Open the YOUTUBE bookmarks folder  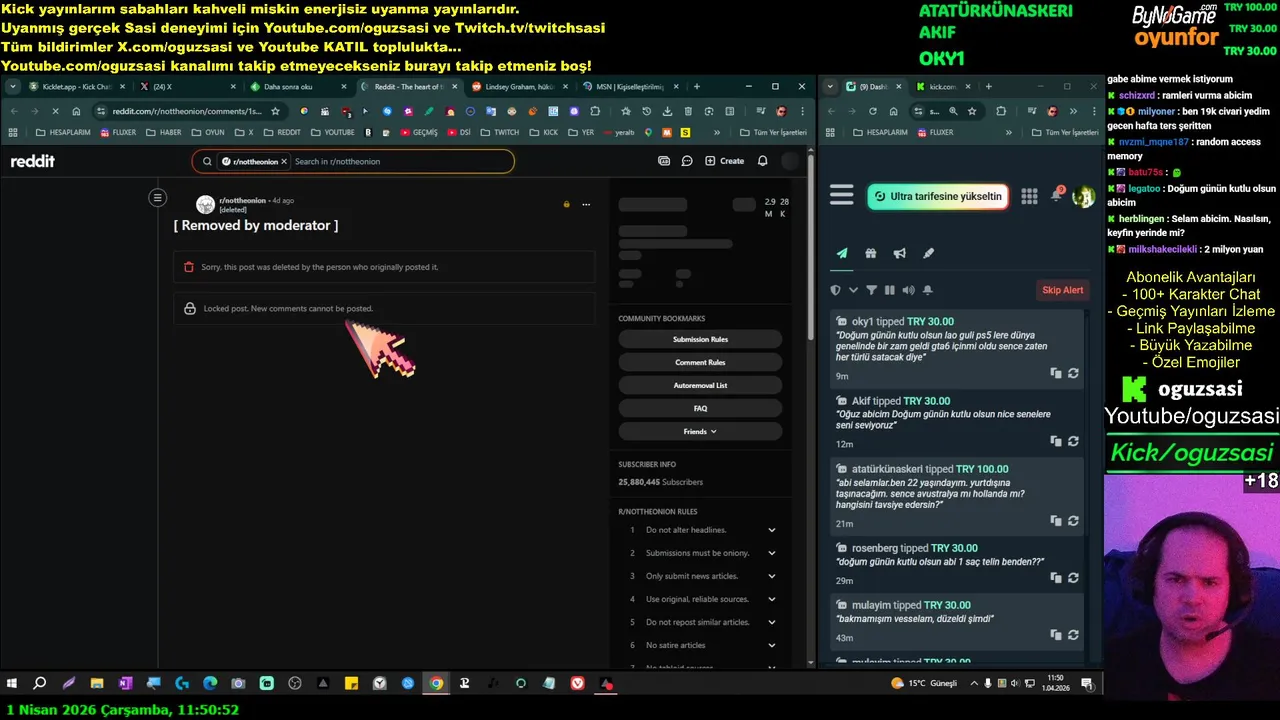(x=333, y=132)
